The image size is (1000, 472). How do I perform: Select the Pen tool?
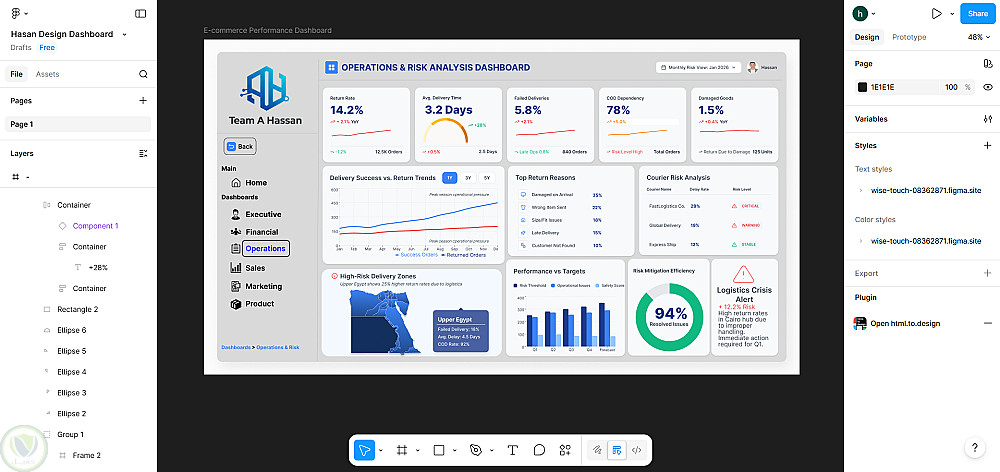tap(475, 450)
